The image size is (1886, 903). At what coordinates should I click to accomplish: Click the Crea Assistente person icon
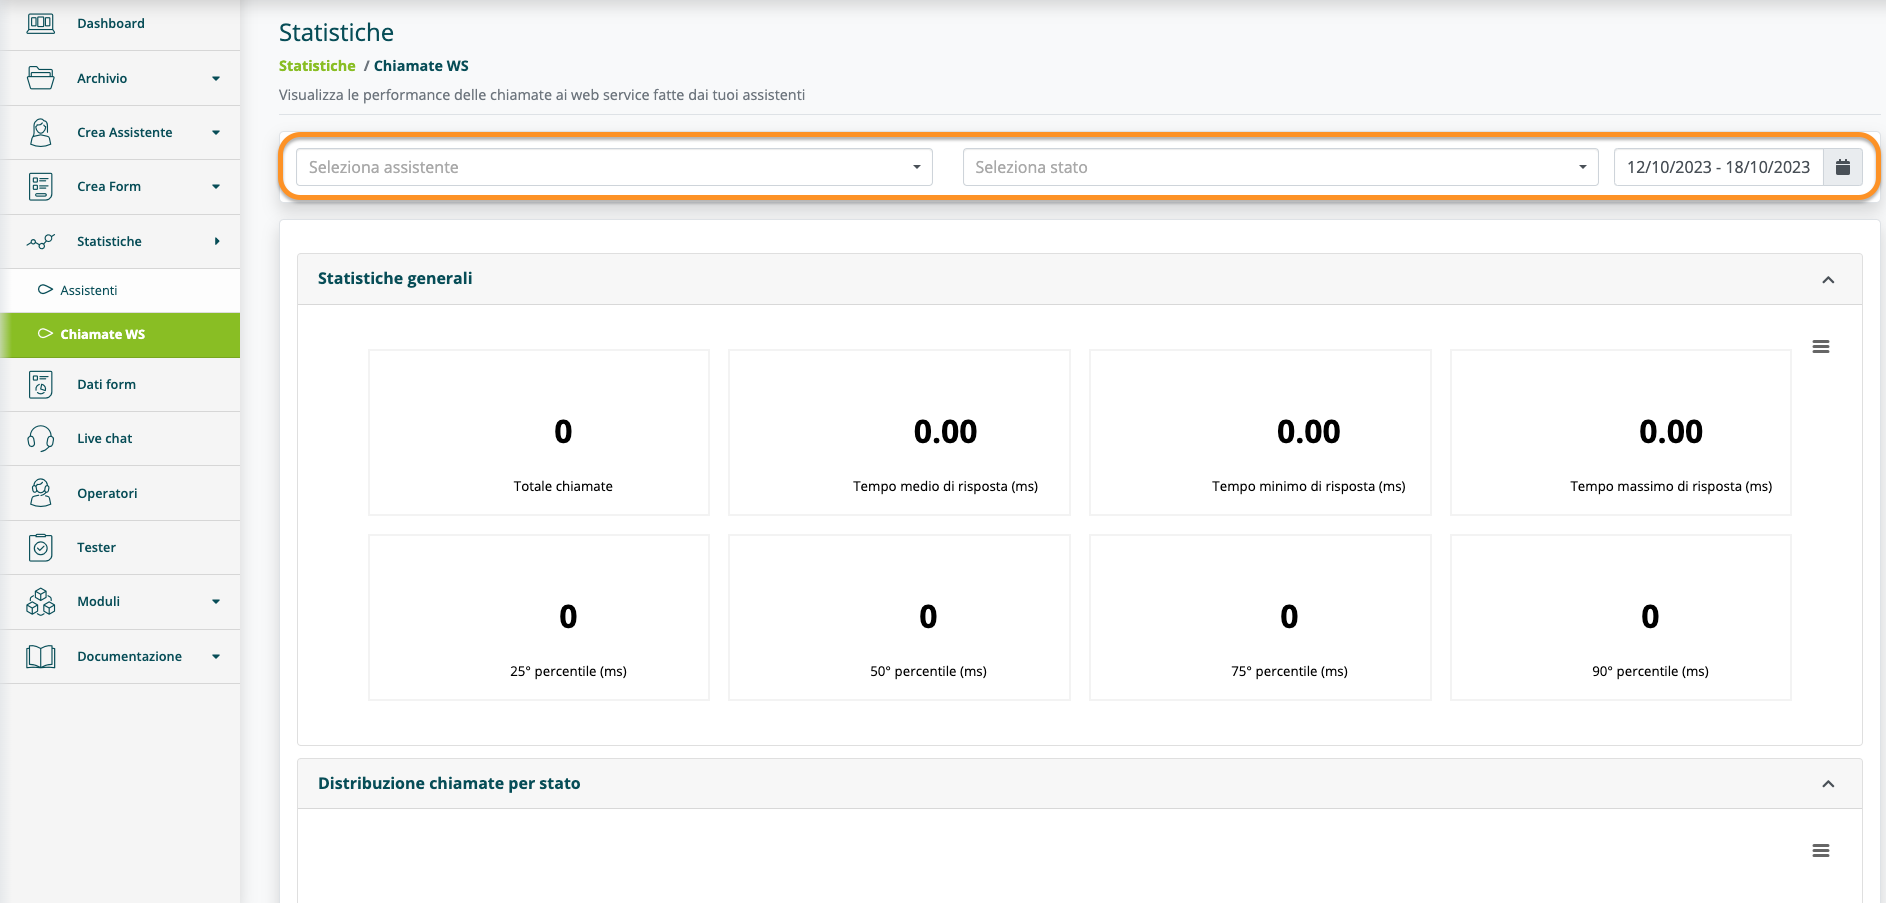(x=41, y=132)
